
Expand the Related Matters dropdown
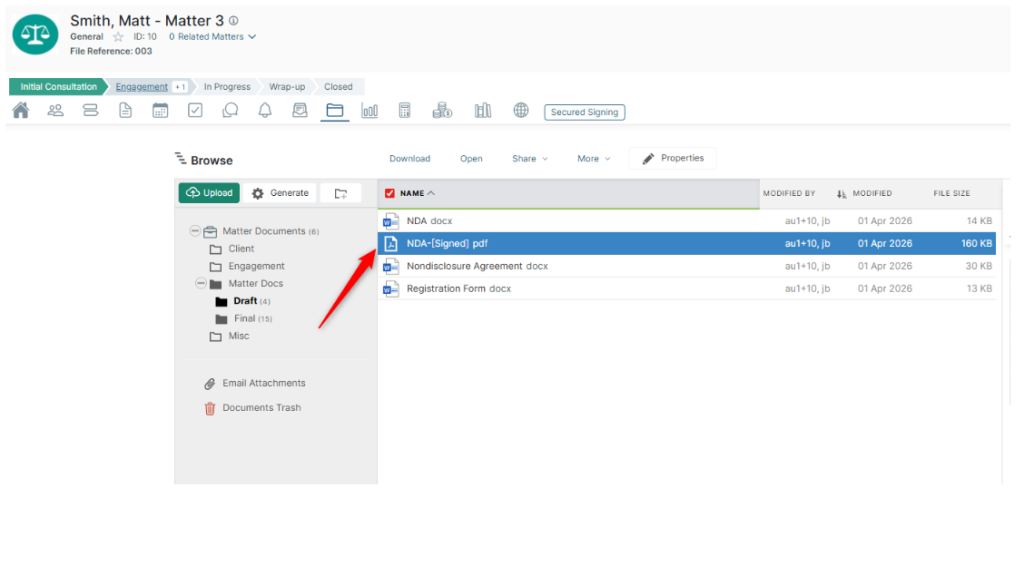coord(213,37)
